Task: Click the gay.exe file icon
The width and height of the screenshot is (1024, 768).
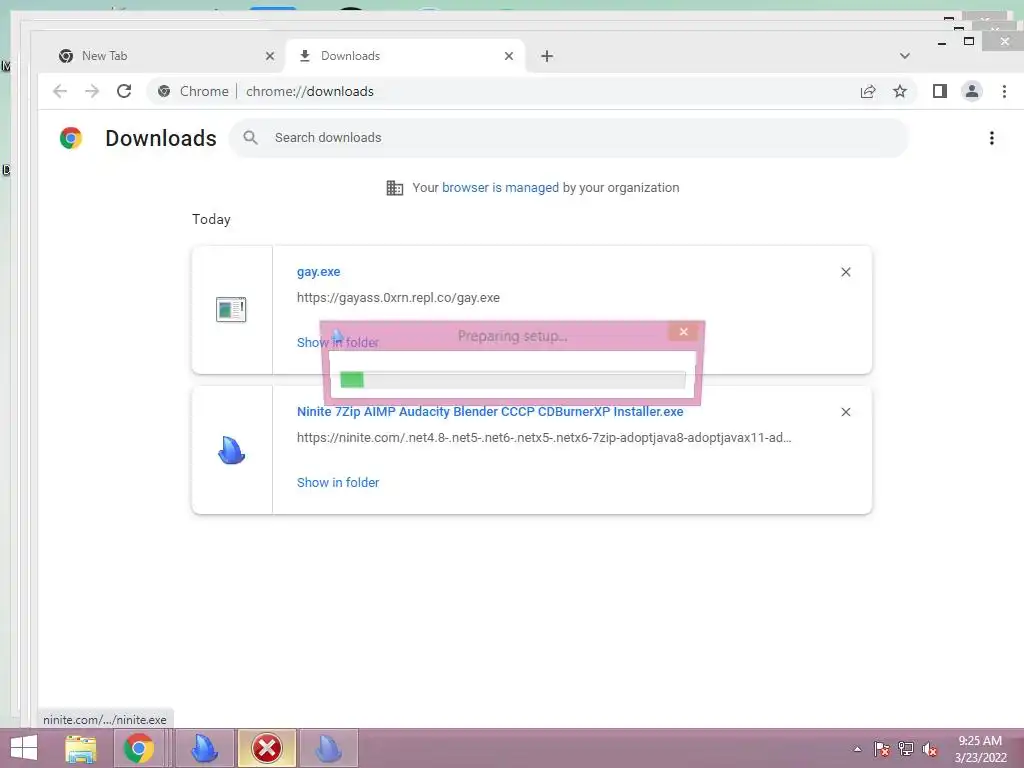Action: point(231,310)
